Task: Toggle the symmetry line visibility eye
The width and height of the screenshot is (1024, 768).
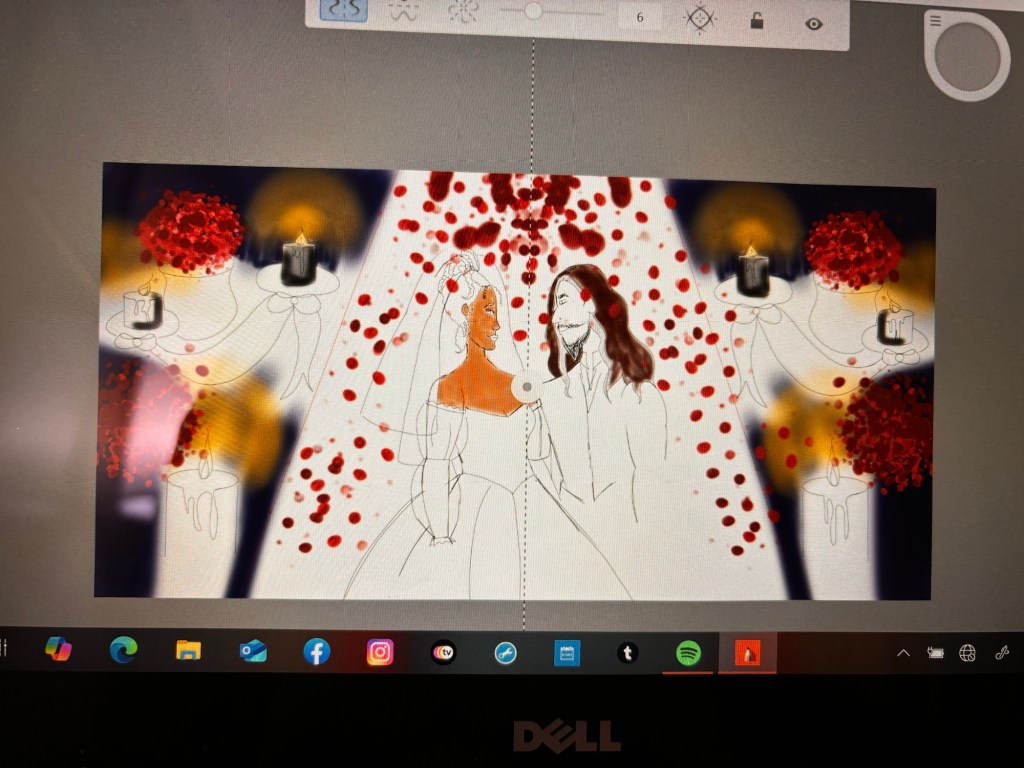Action: [x=814, y=24]
